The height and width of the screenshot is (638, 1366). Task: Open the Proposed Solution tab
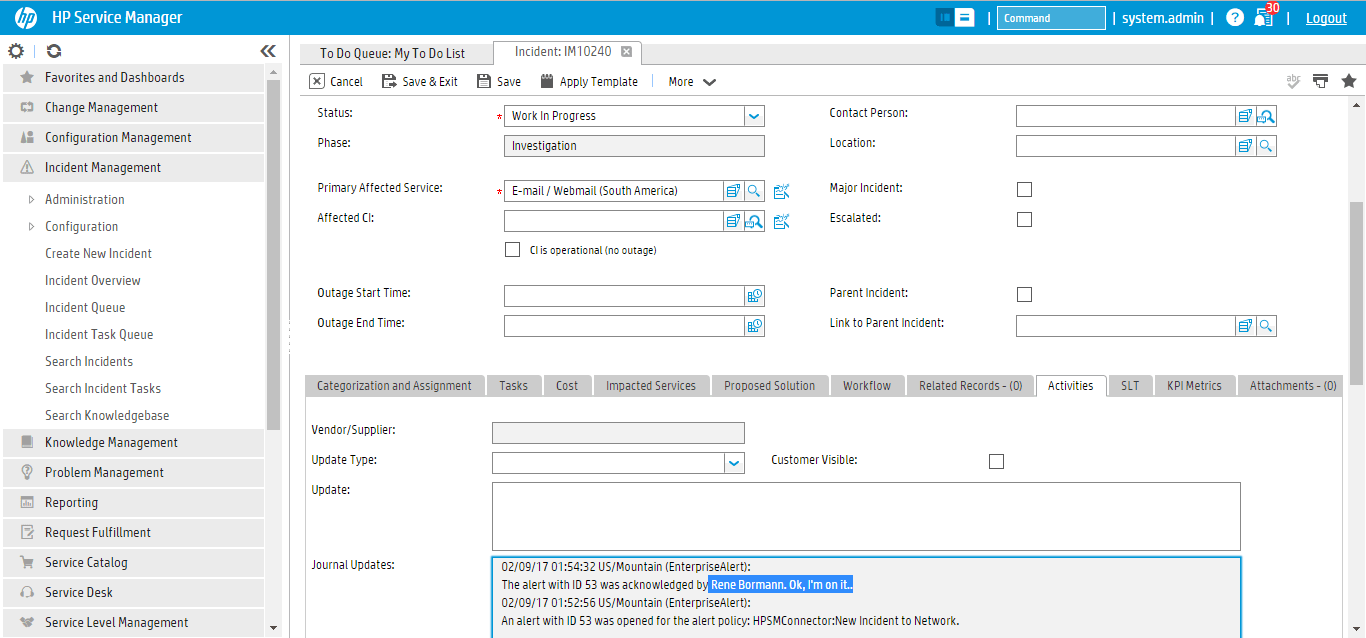770,386
